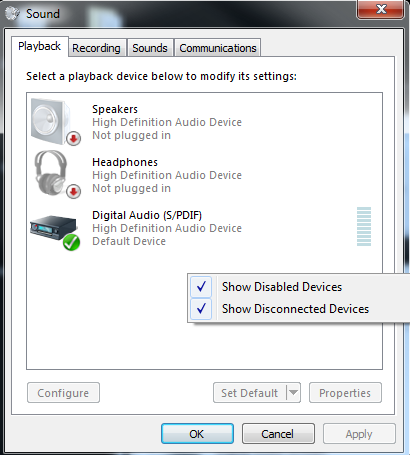Image resolution: width=410 pixels, height=455 pixels.
Task: Click the Cancel button
Action: (278, 434)
